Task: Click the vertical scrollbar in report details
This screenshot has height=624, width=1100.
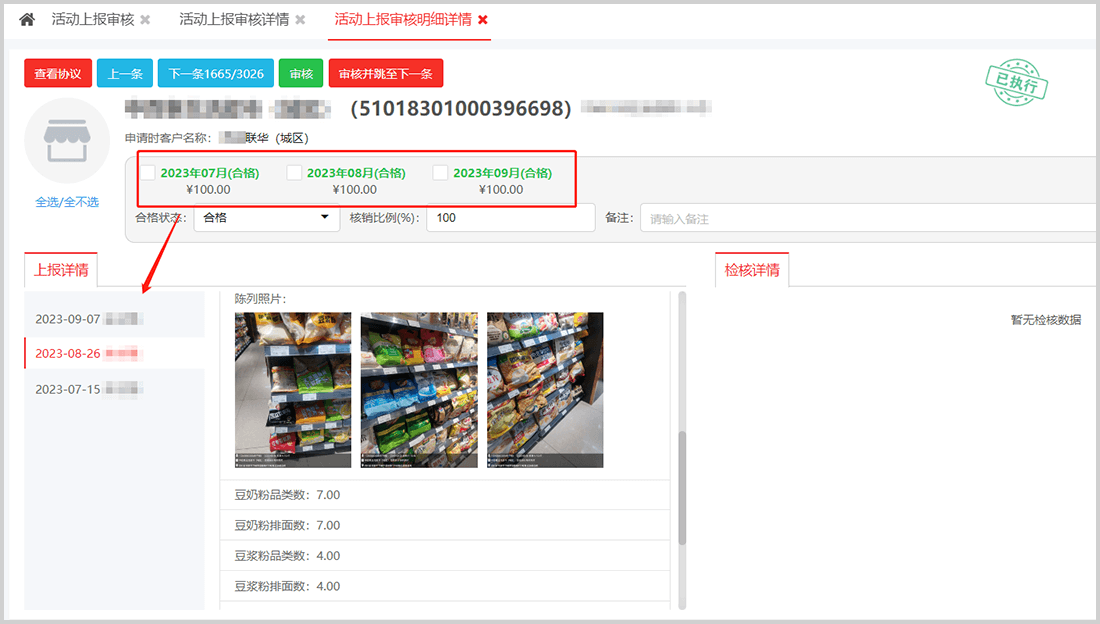Action: point(682,488)
